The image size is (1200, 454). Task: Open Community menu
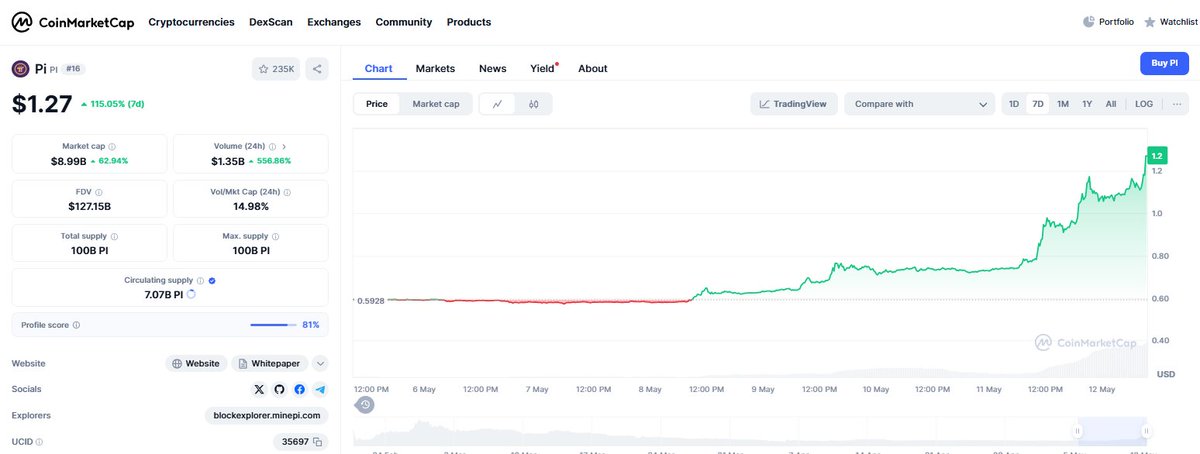404,22
